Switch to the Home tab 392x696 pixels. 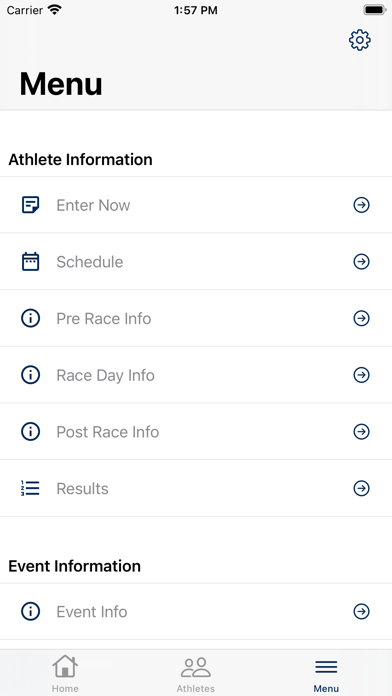tap(65, 673)
